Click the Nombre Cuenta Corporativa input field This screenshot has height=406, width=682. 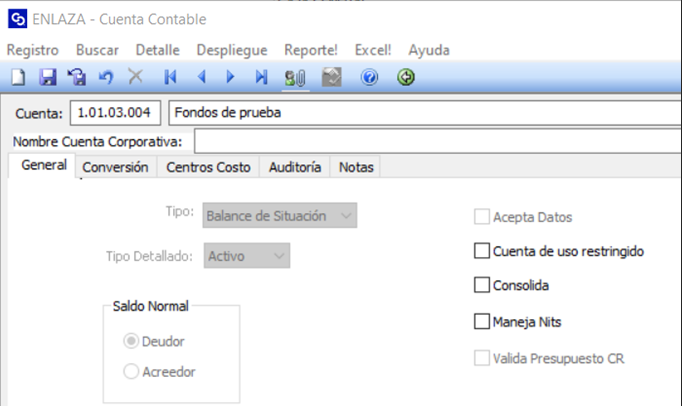click(x=438, y=141)
